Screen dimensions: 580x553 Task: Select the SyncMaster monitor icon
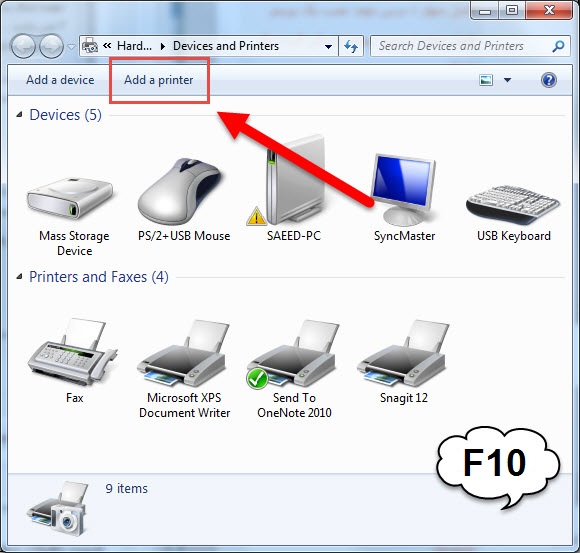404,190
